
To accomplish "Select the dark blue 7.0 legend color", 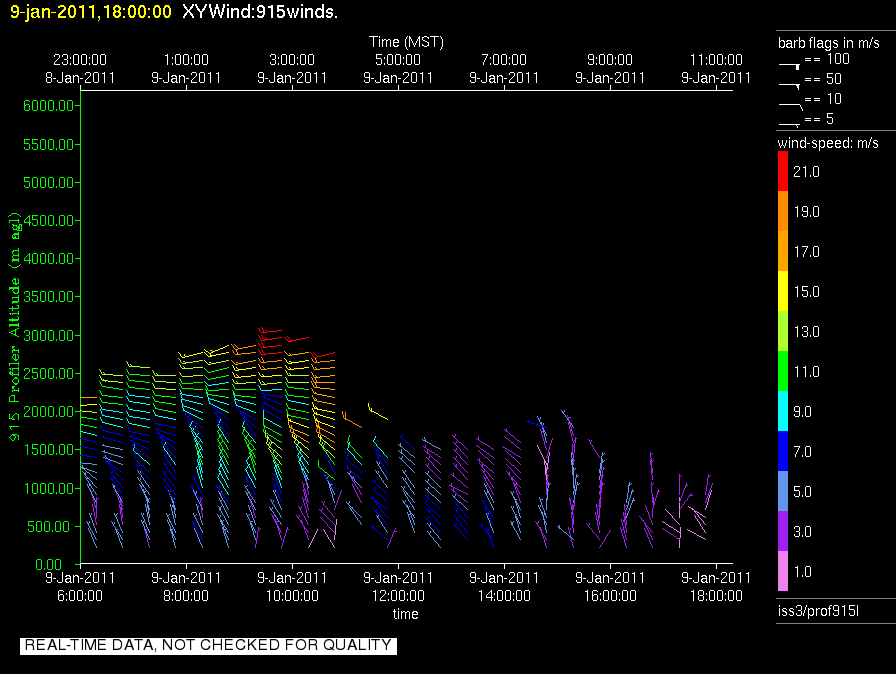I will pos(784,452).
